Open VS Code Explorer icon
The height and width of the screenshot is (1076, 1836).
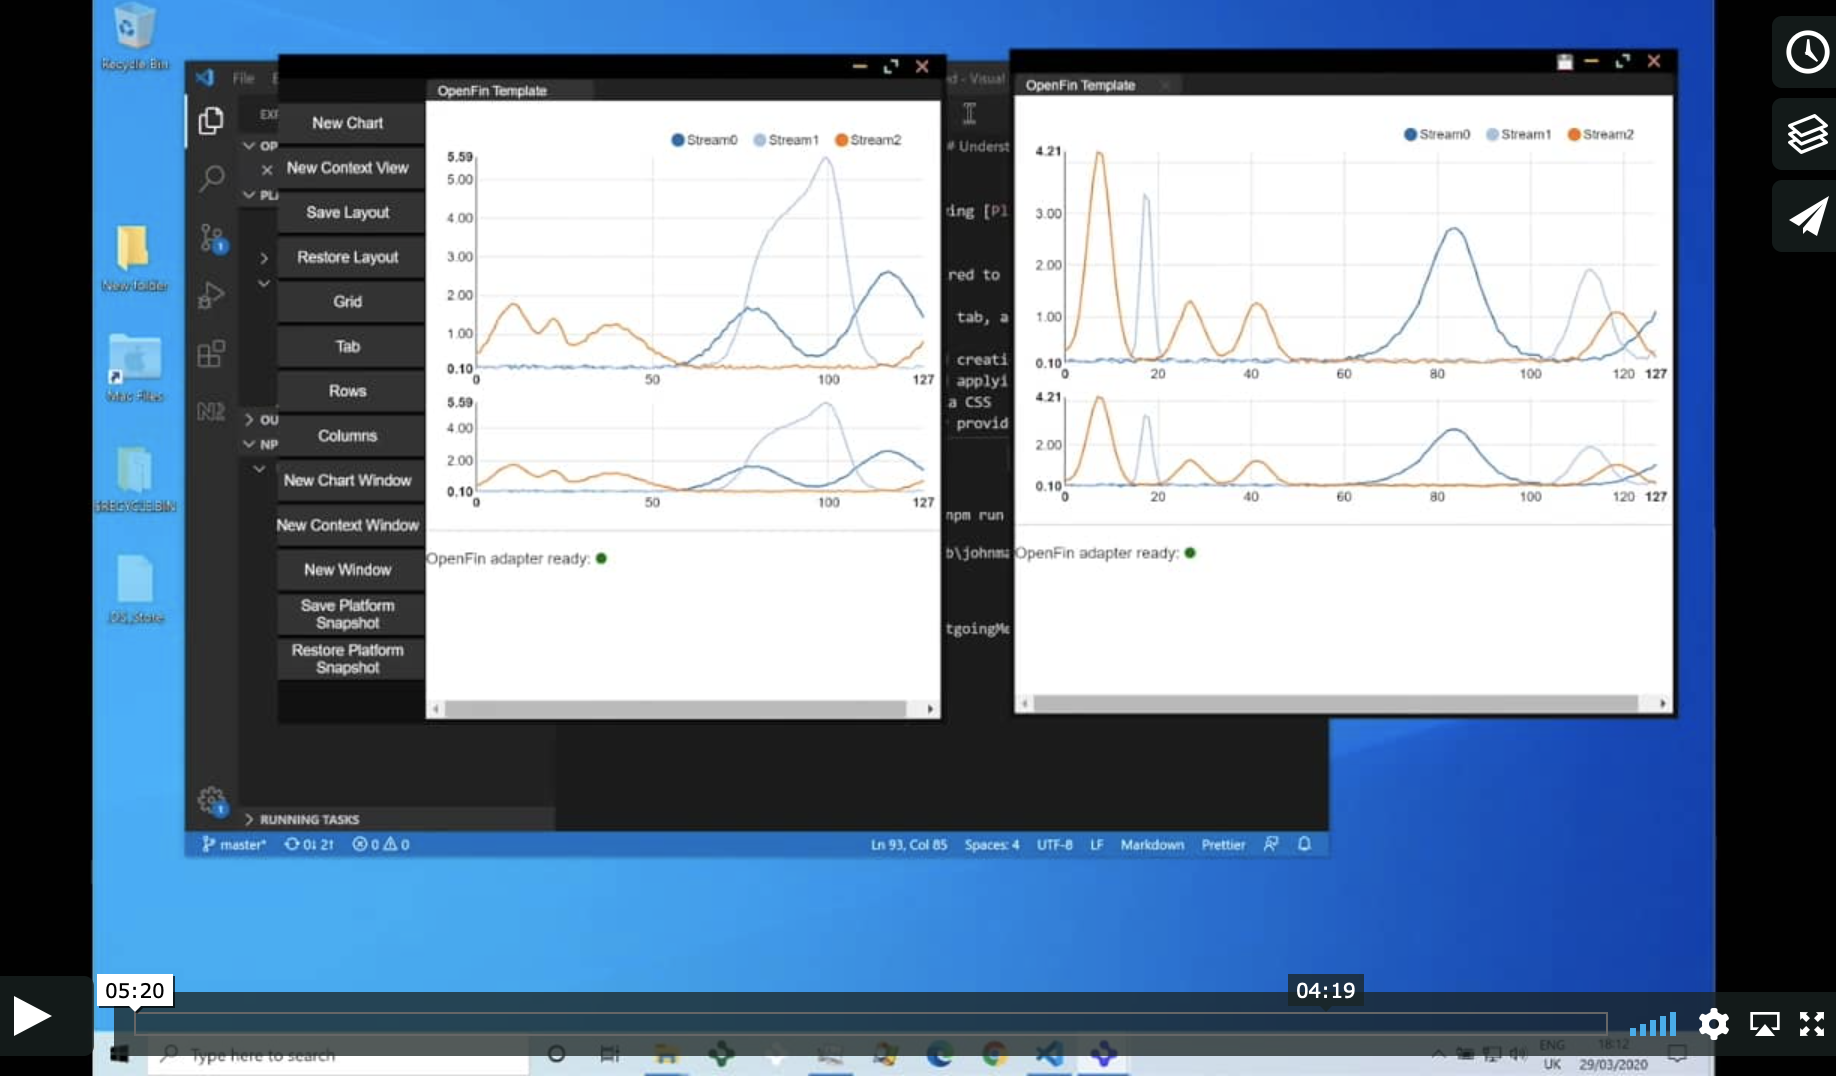click(210, 121)
